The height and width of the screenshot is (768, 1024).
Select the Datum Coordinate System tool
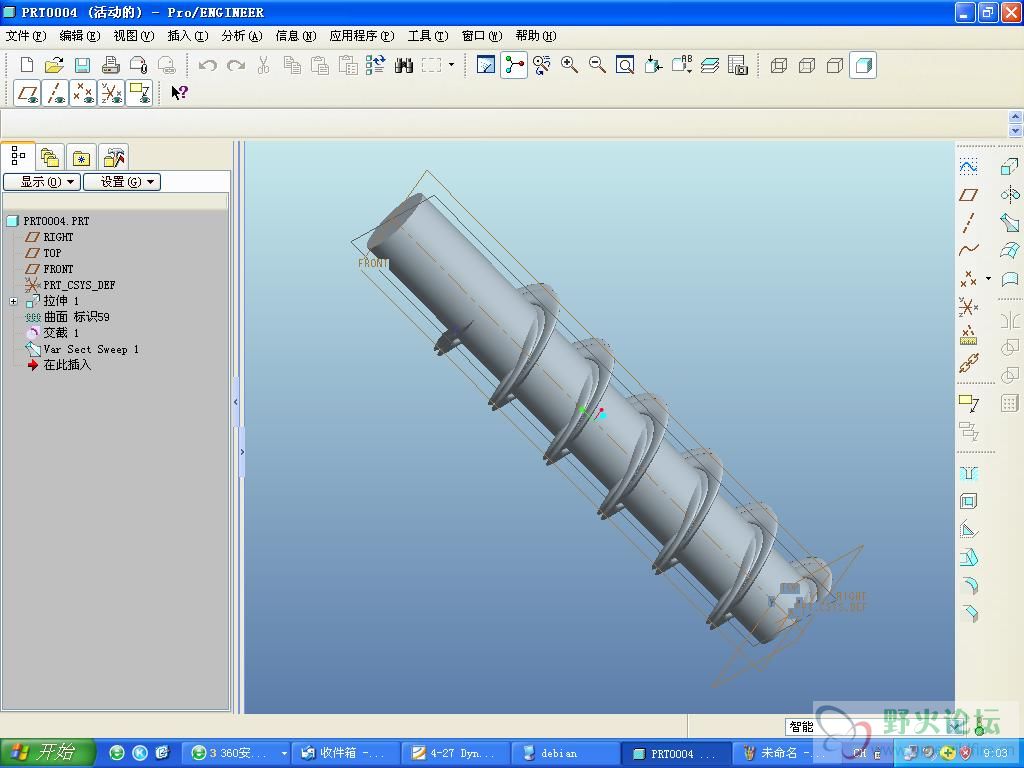(968, 306)
